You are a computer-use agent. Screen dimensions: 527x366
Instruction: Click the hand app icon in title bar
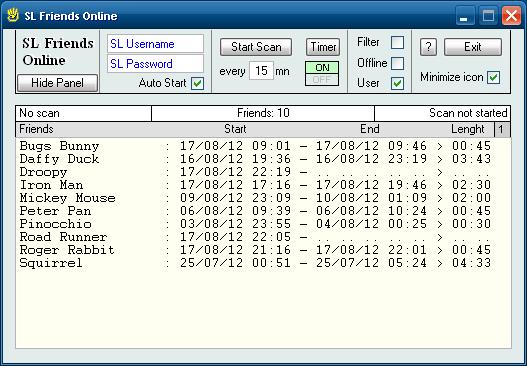point(13,15)
